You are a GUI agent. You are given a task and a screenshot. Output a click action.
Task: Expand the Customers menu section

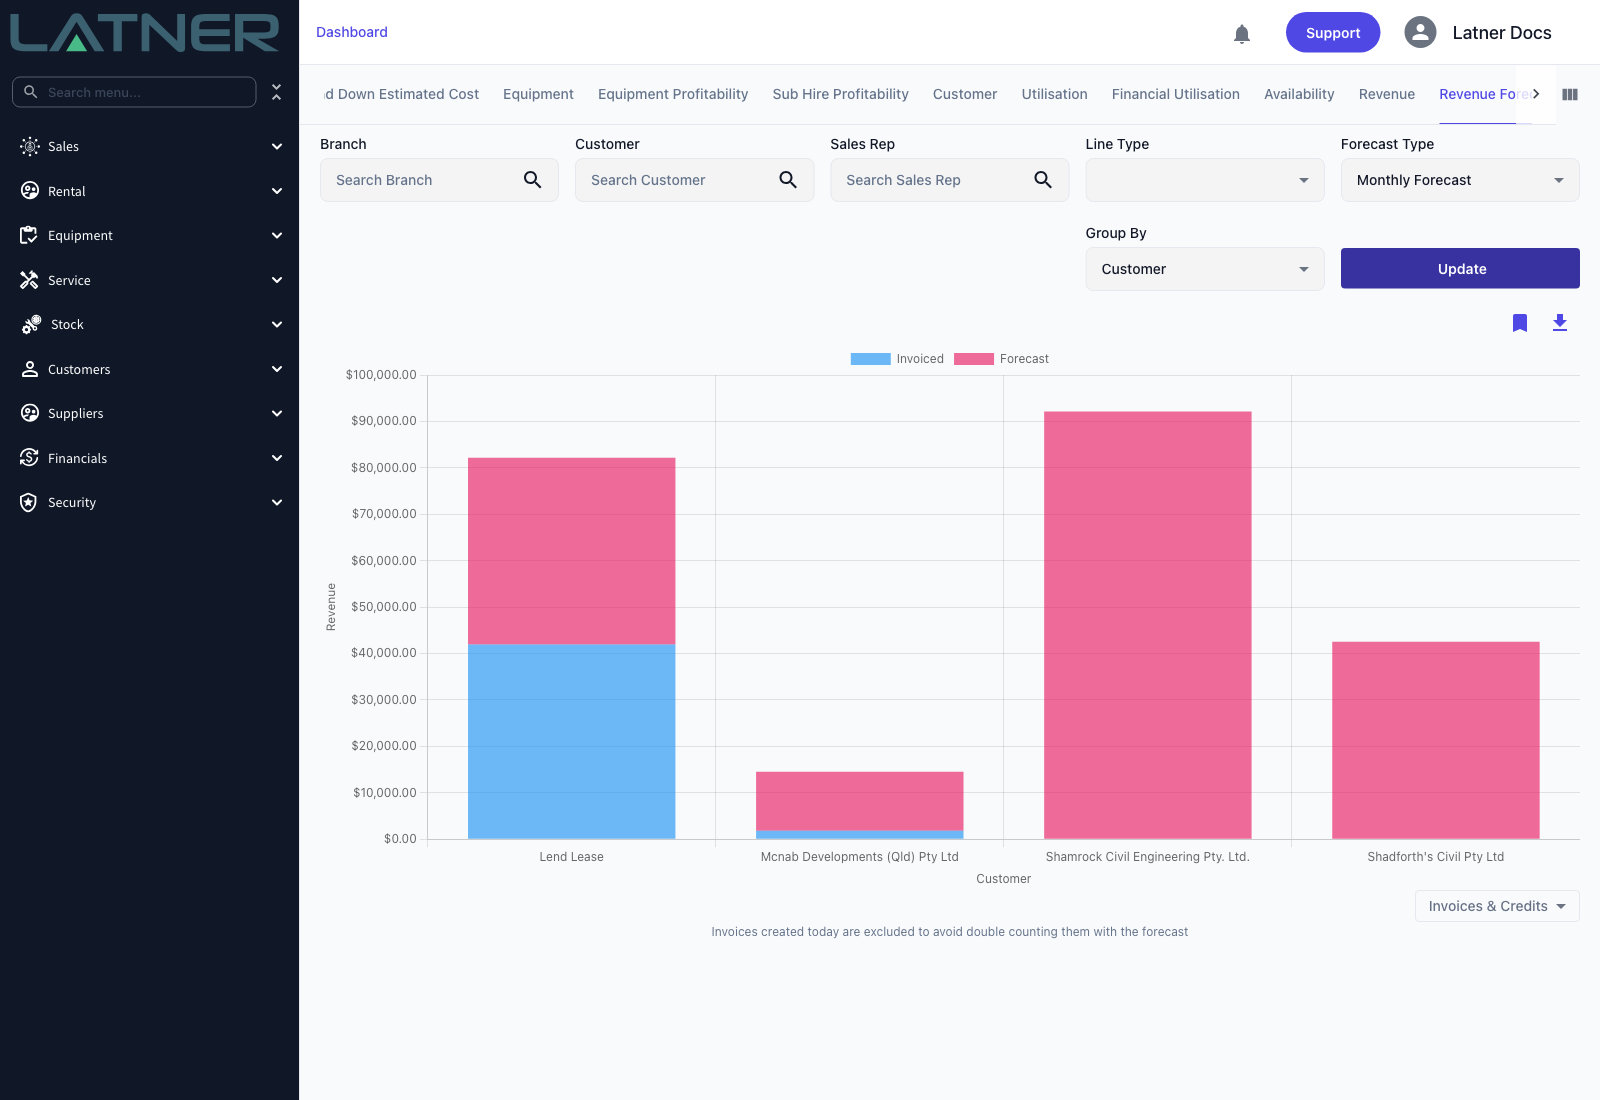[x=277, y=369]
